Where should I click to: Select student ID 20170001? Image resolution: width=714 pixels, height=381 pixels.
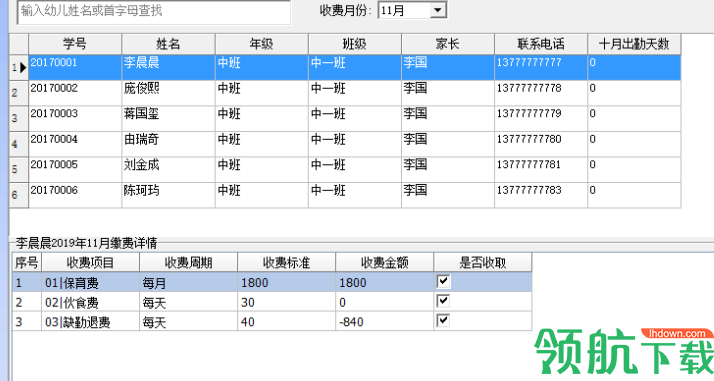pos(75,68)
